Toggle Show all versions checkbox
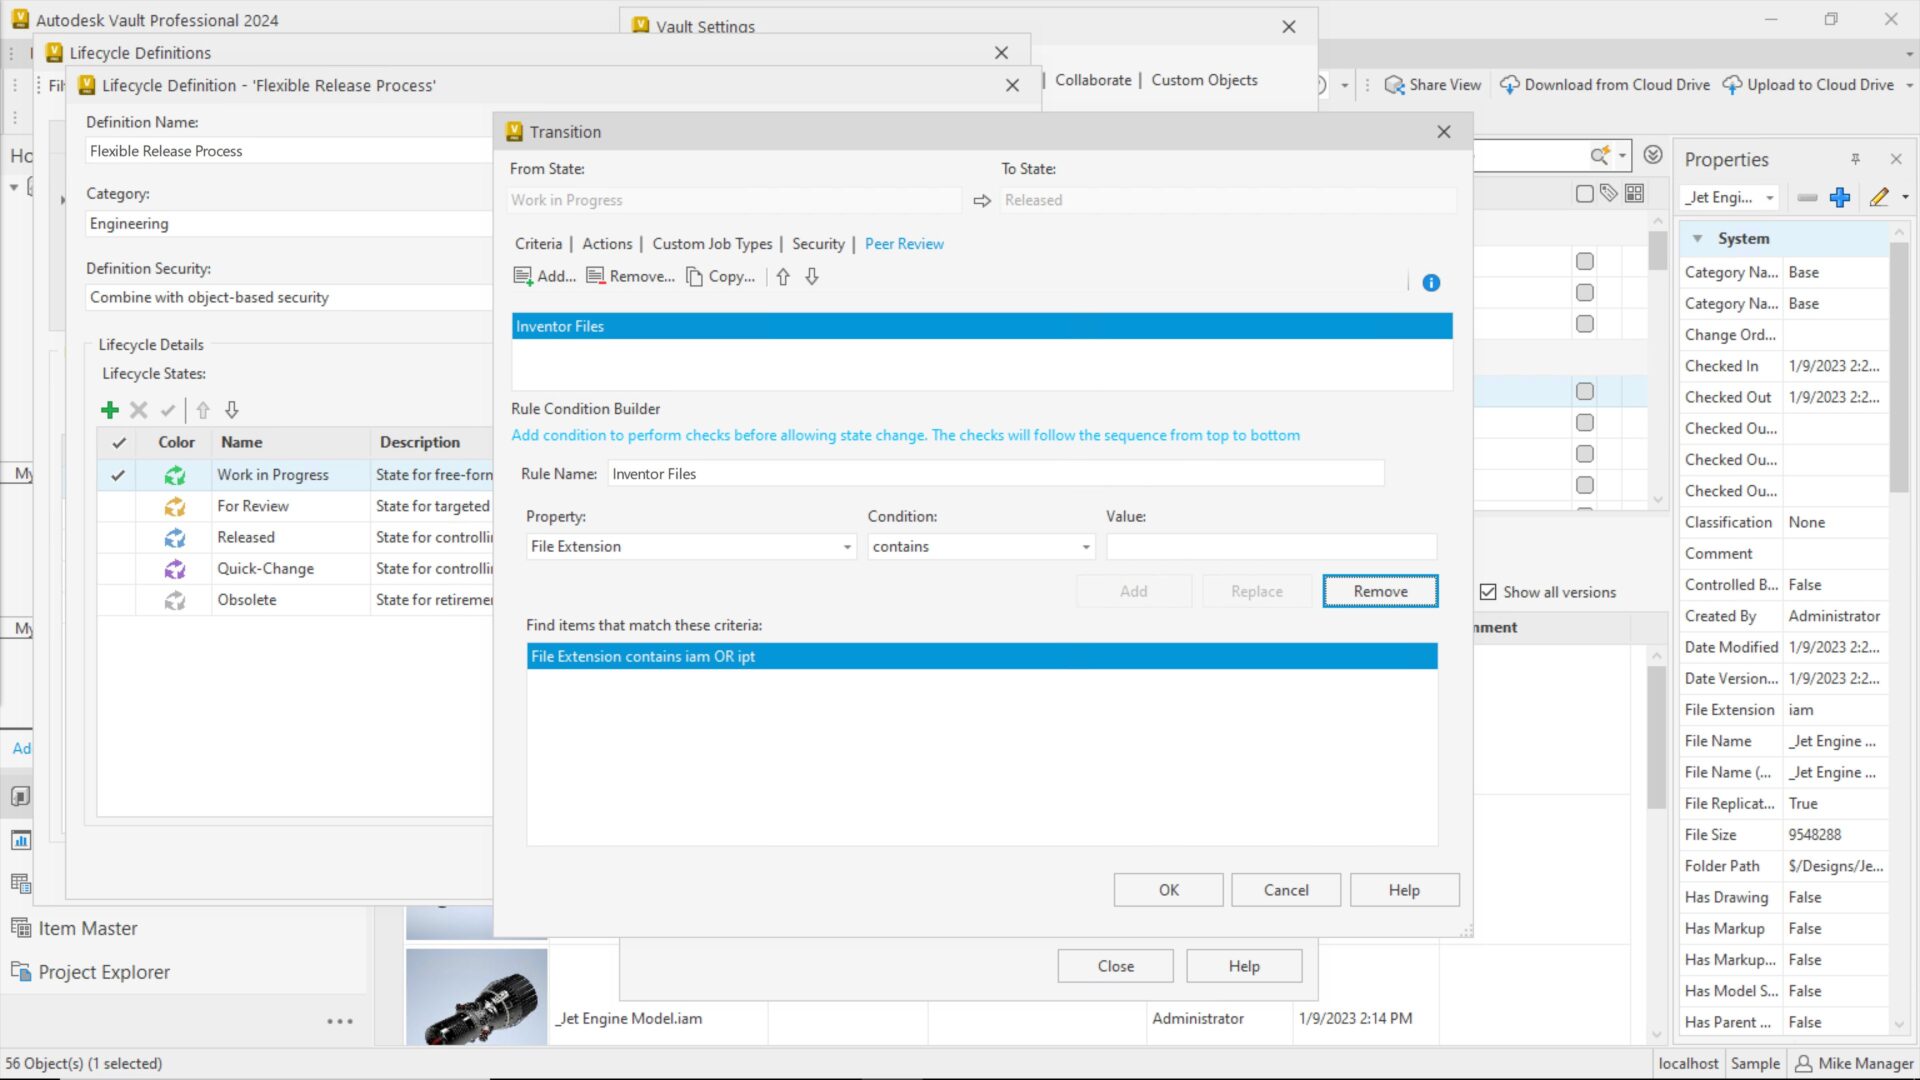Viewport: 1920px width, 1080px height. (1488, 592)
